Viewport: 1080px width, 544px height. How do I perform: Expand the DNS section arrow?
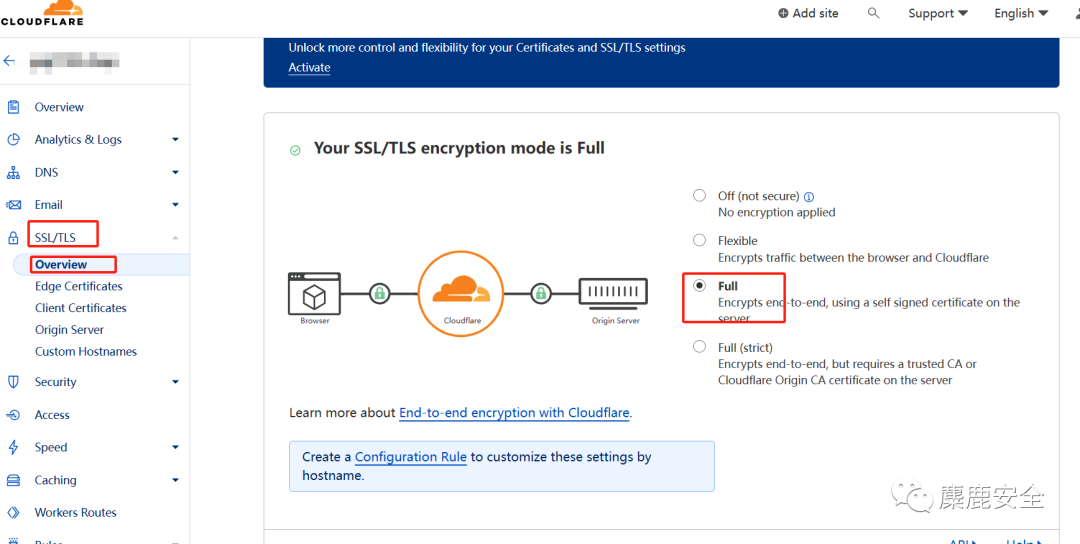(176, 172)
